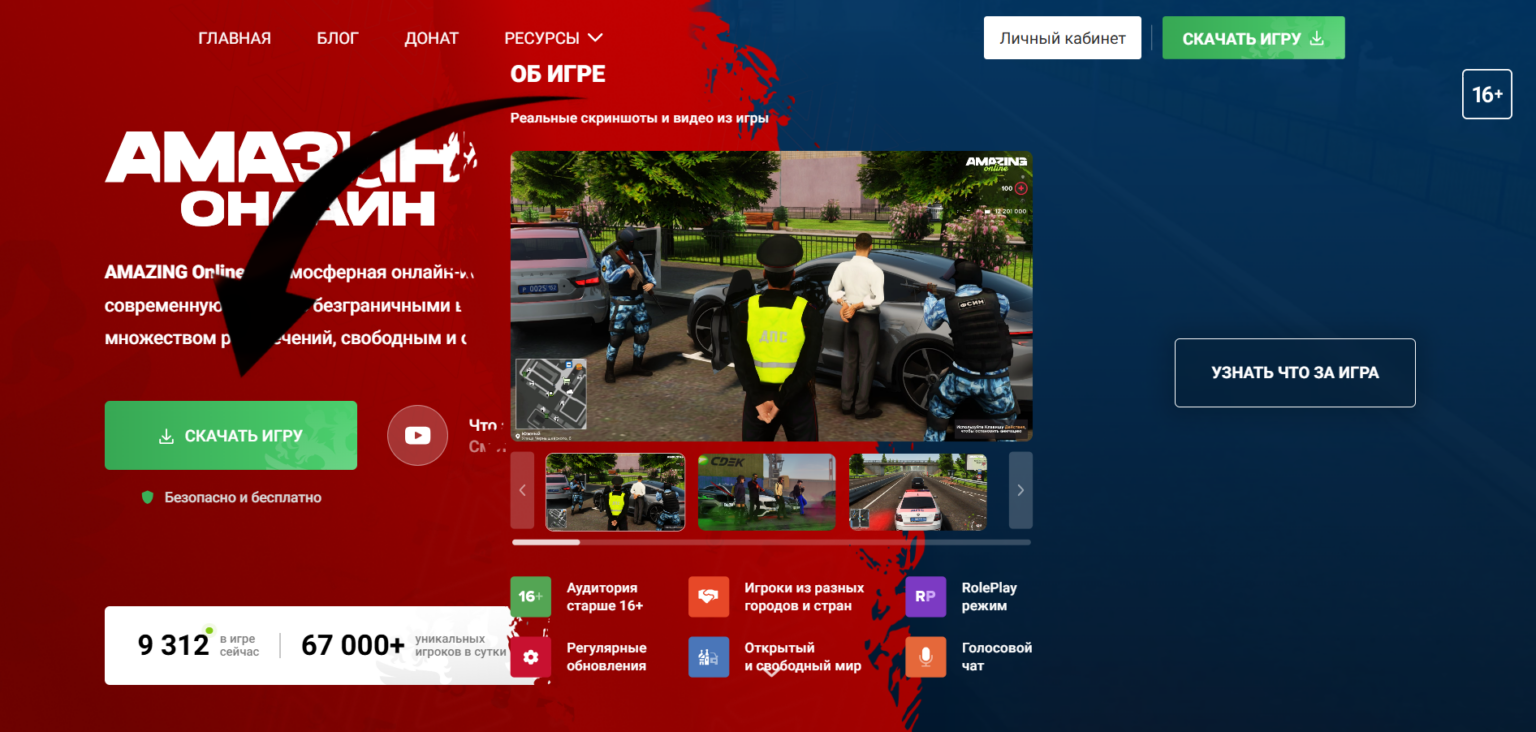
Task: Click the large green СКАЧАТЬ ИГРУ button
Action: pyautogui.click(x=231, y=435)
